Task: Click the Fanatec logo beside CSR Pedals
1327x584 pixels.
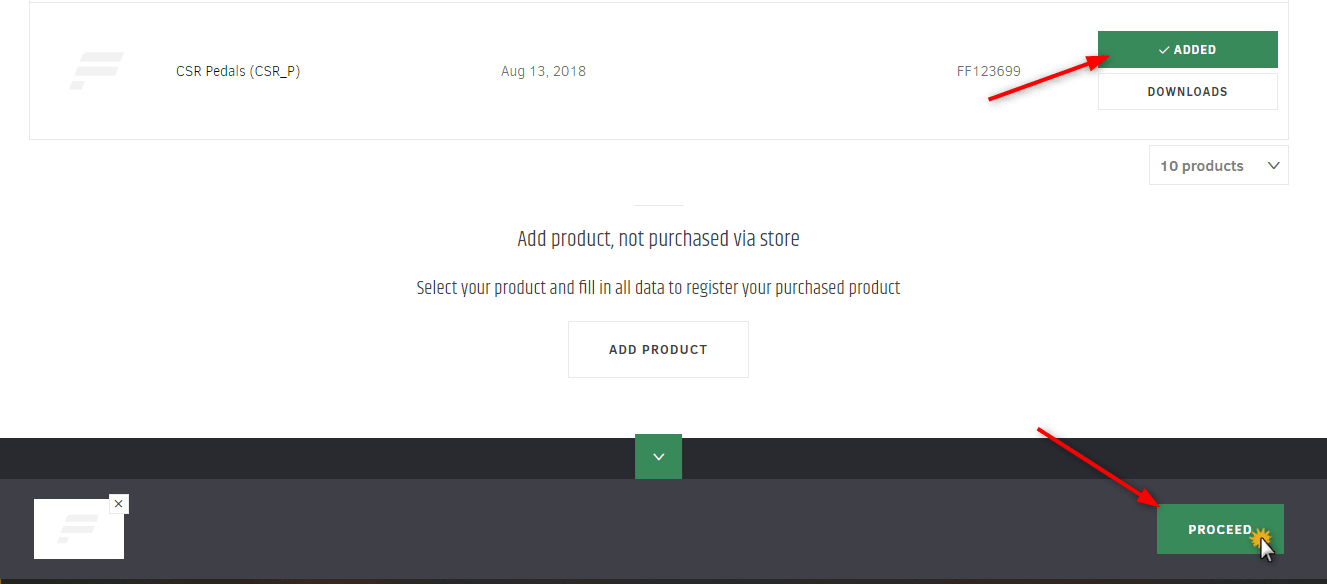Action: pos(96,71)
